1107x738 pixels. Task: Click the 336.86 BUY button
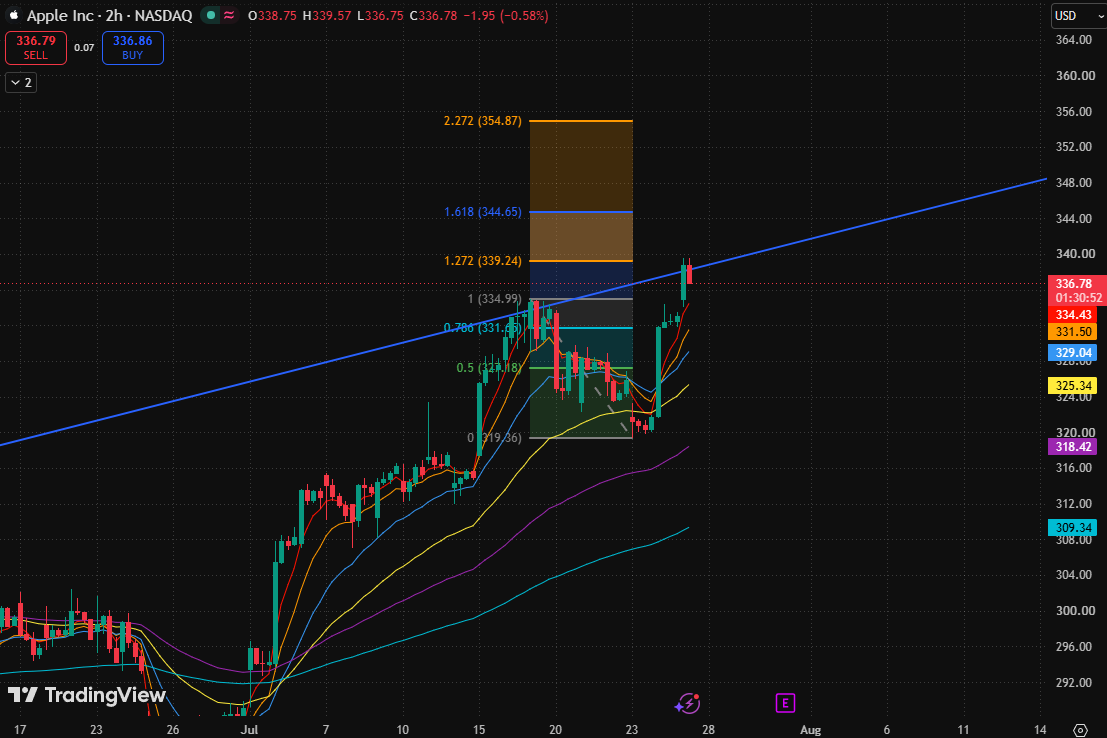tap(133, 47)
